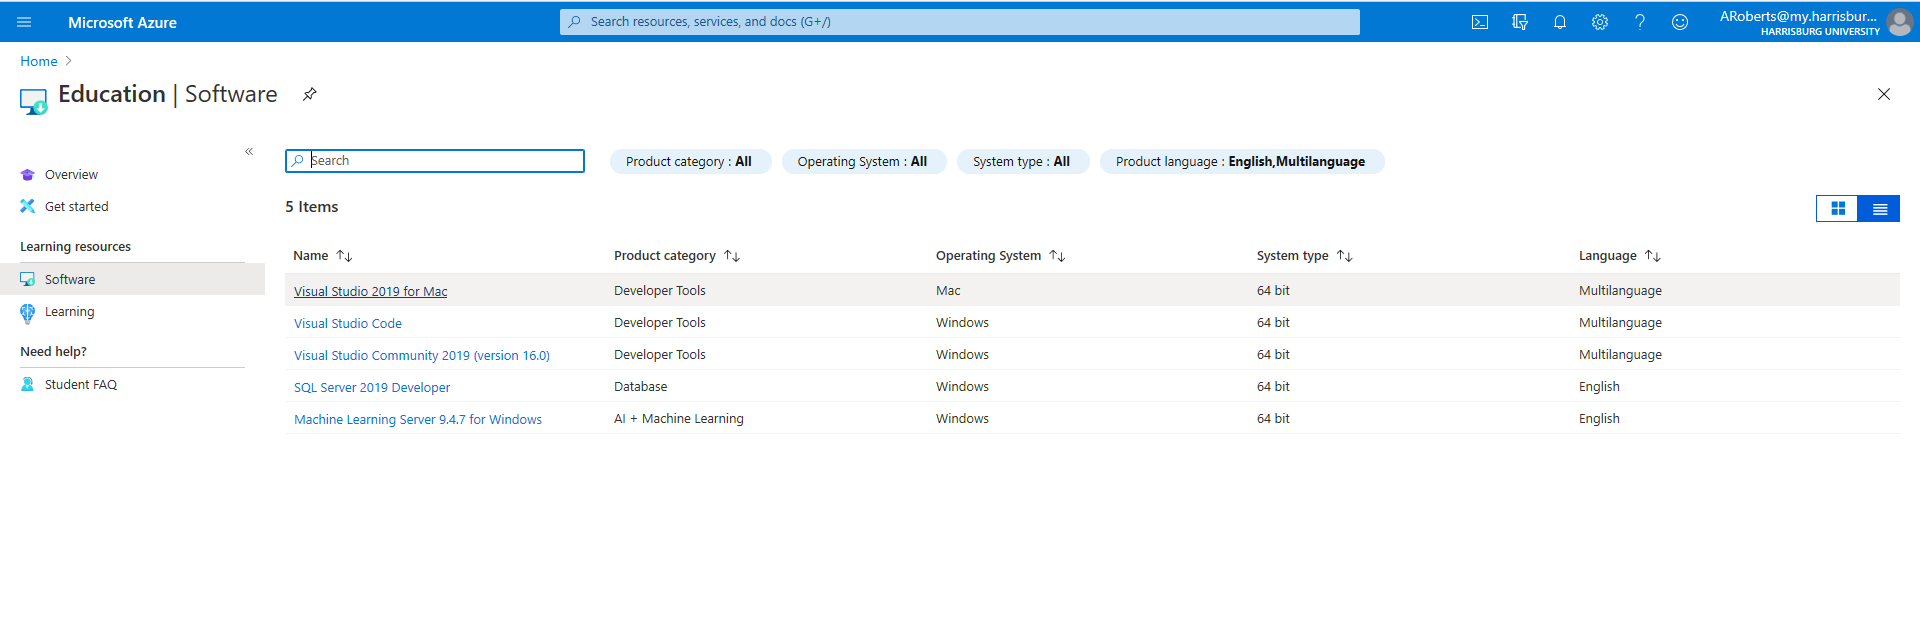Collapse the left sidebar menu
Screen dimensions: 1920x644
coord(249,152)
